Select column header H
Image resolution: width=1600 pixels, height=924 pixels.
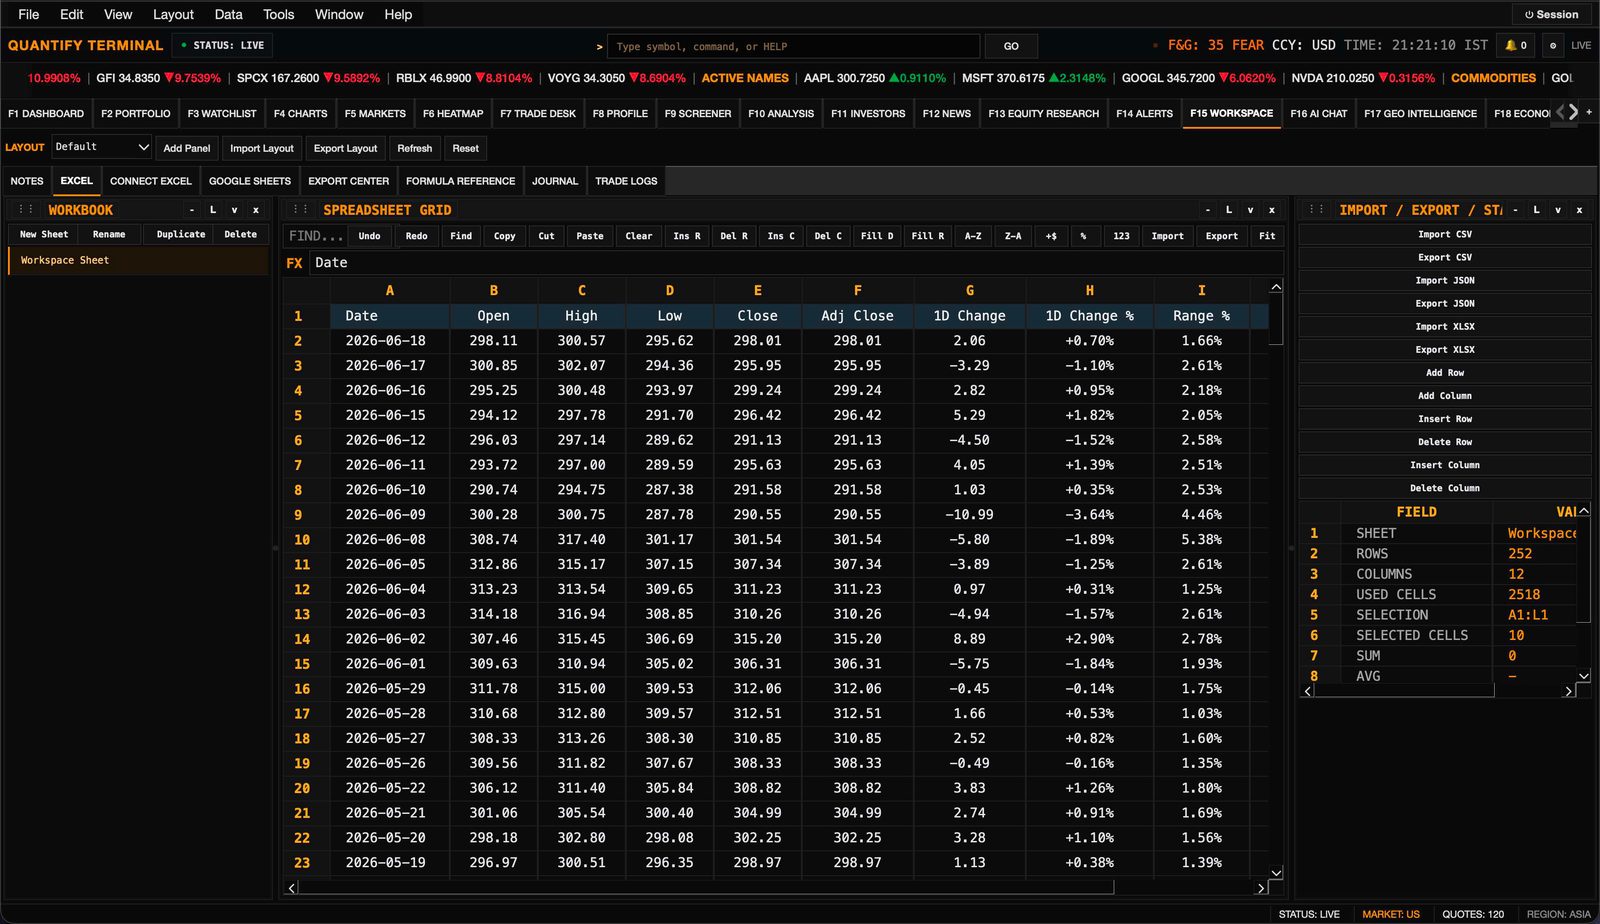1089,290
